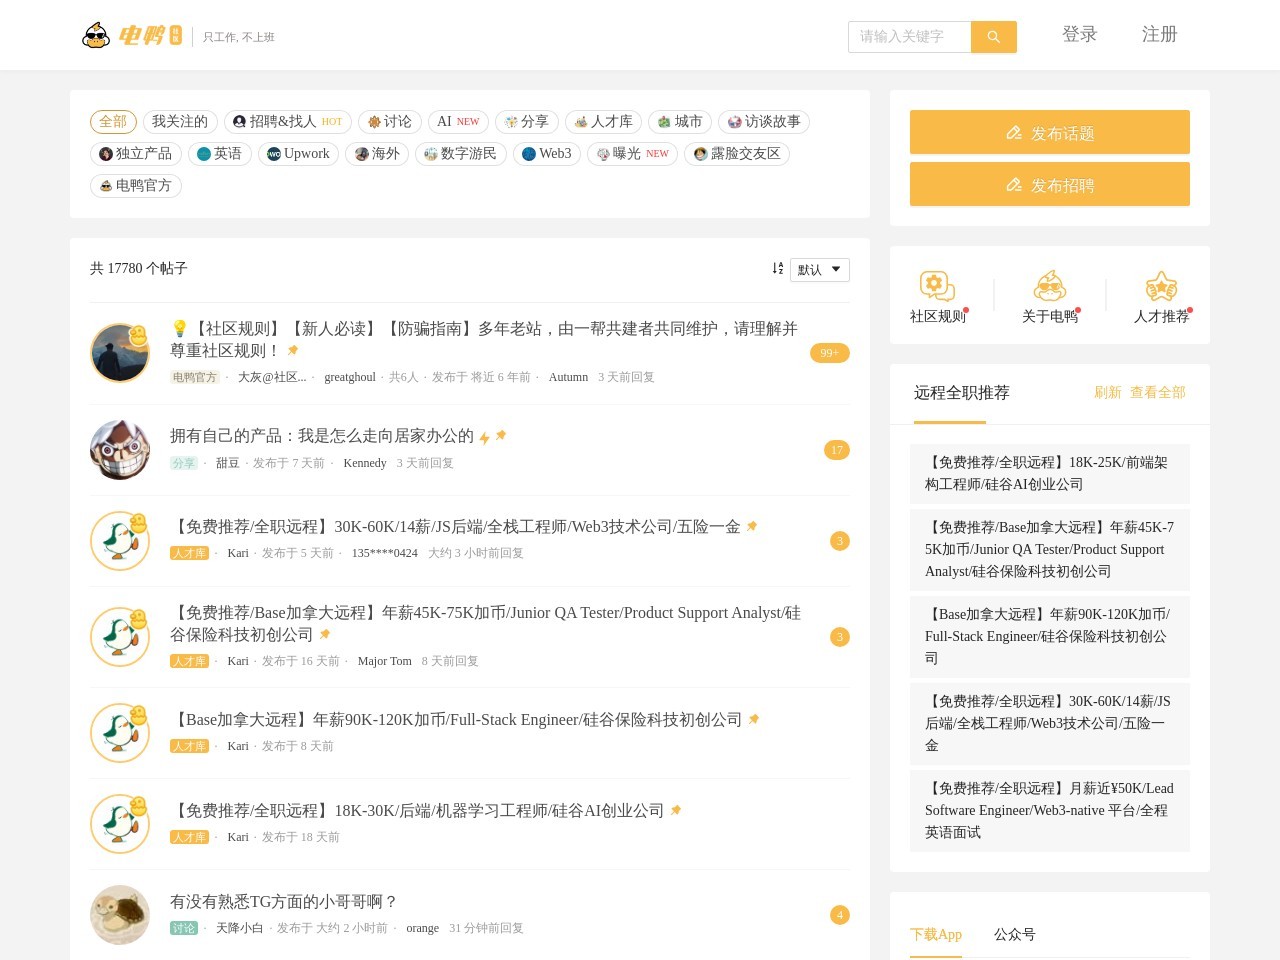This screenshot has height=960, width=1280.
Task: Open the 人才推荐 star icon
Action: (x=1161, y=287)
